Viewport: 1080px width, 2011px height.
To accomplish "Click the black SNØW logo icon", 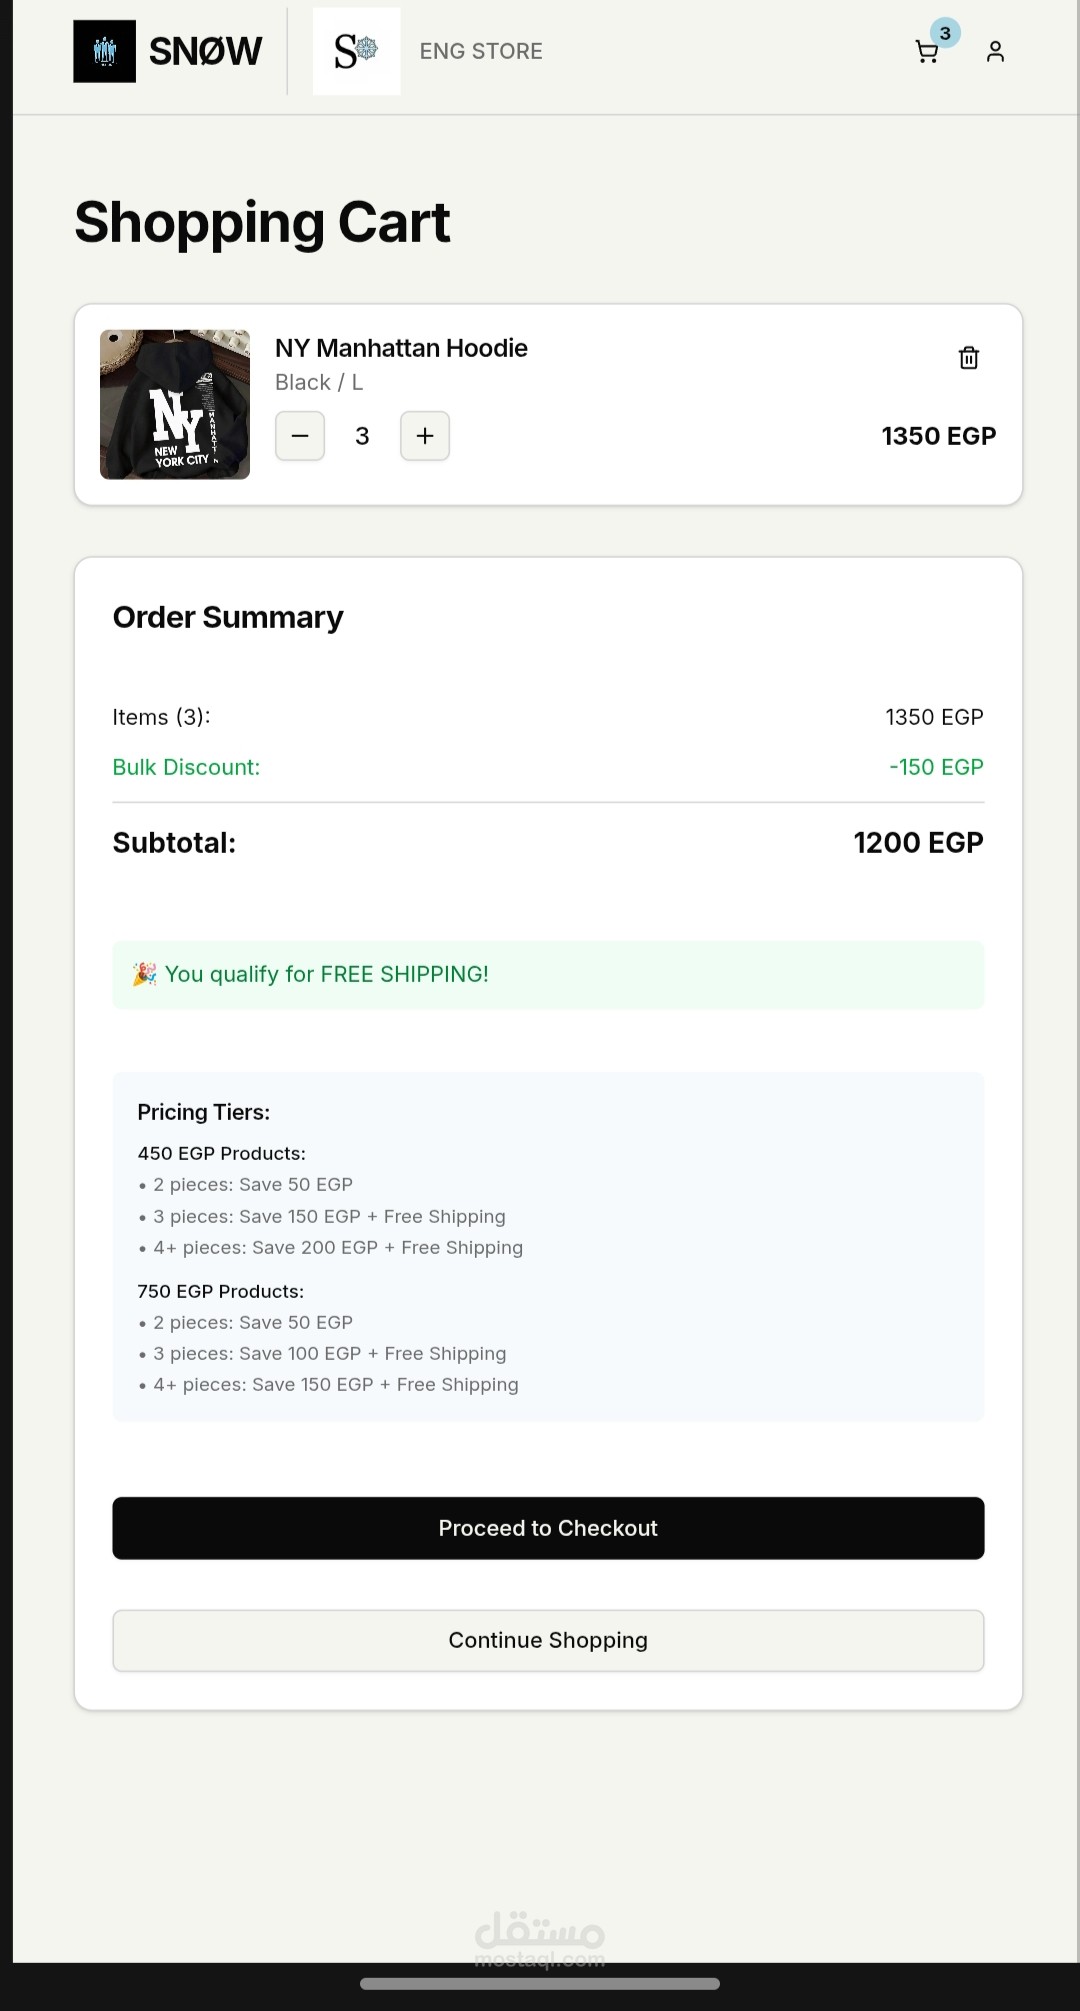I will (104, 51).
